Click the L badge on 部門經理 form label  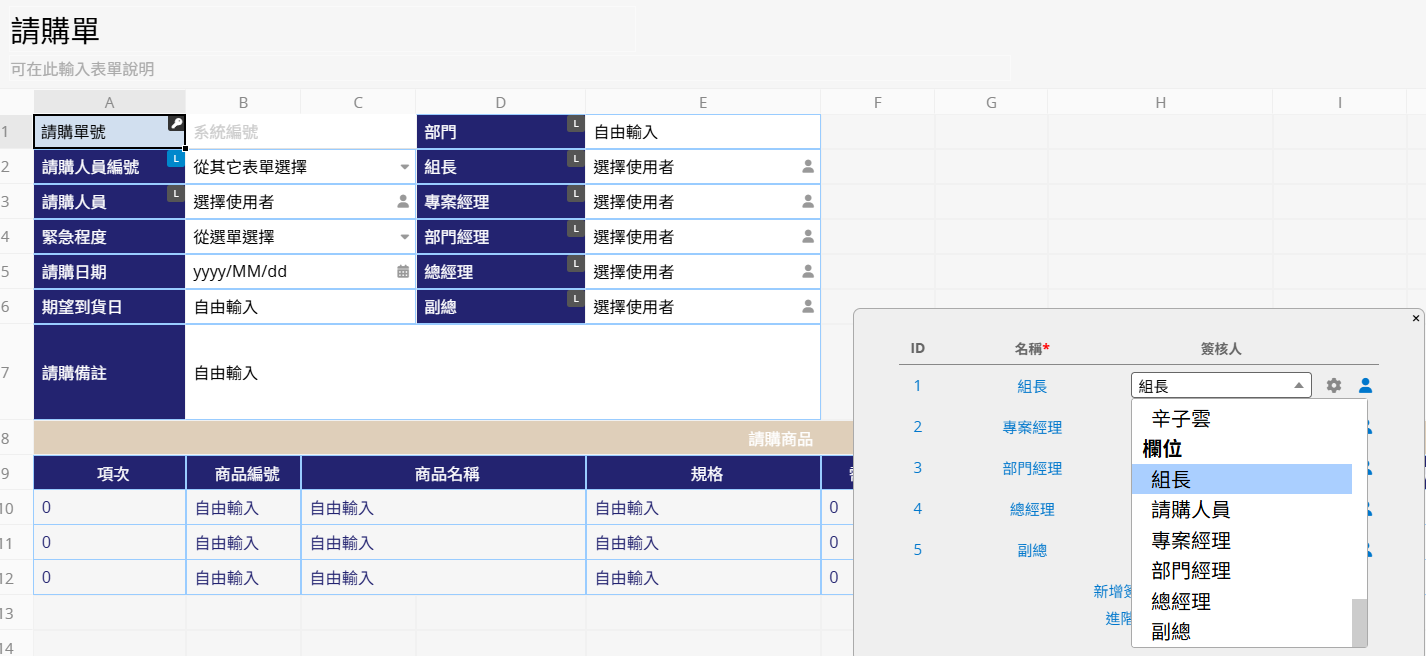click(x=576, y=228)
